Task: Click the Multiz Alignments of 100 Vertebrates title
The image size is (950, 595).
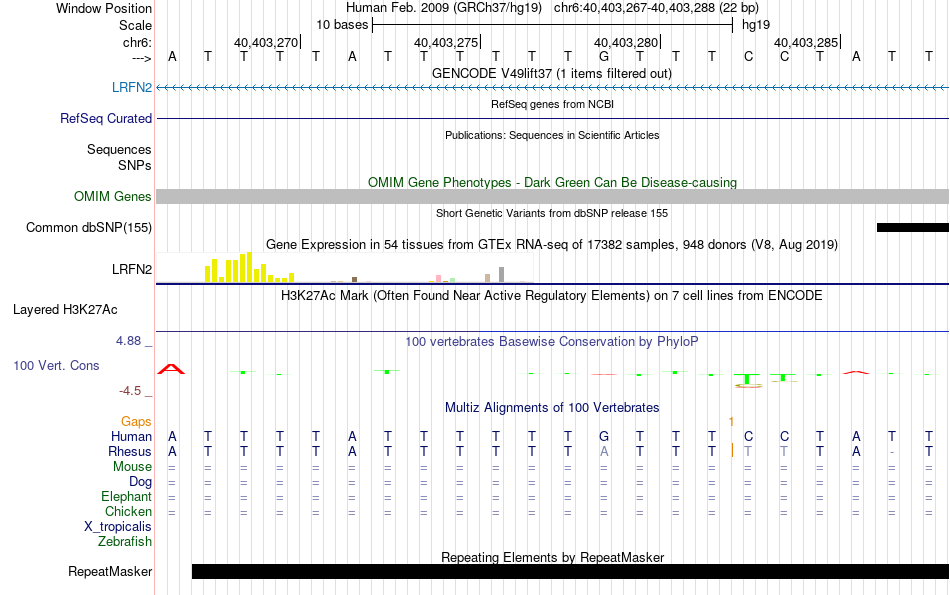Action: [552, 408]
